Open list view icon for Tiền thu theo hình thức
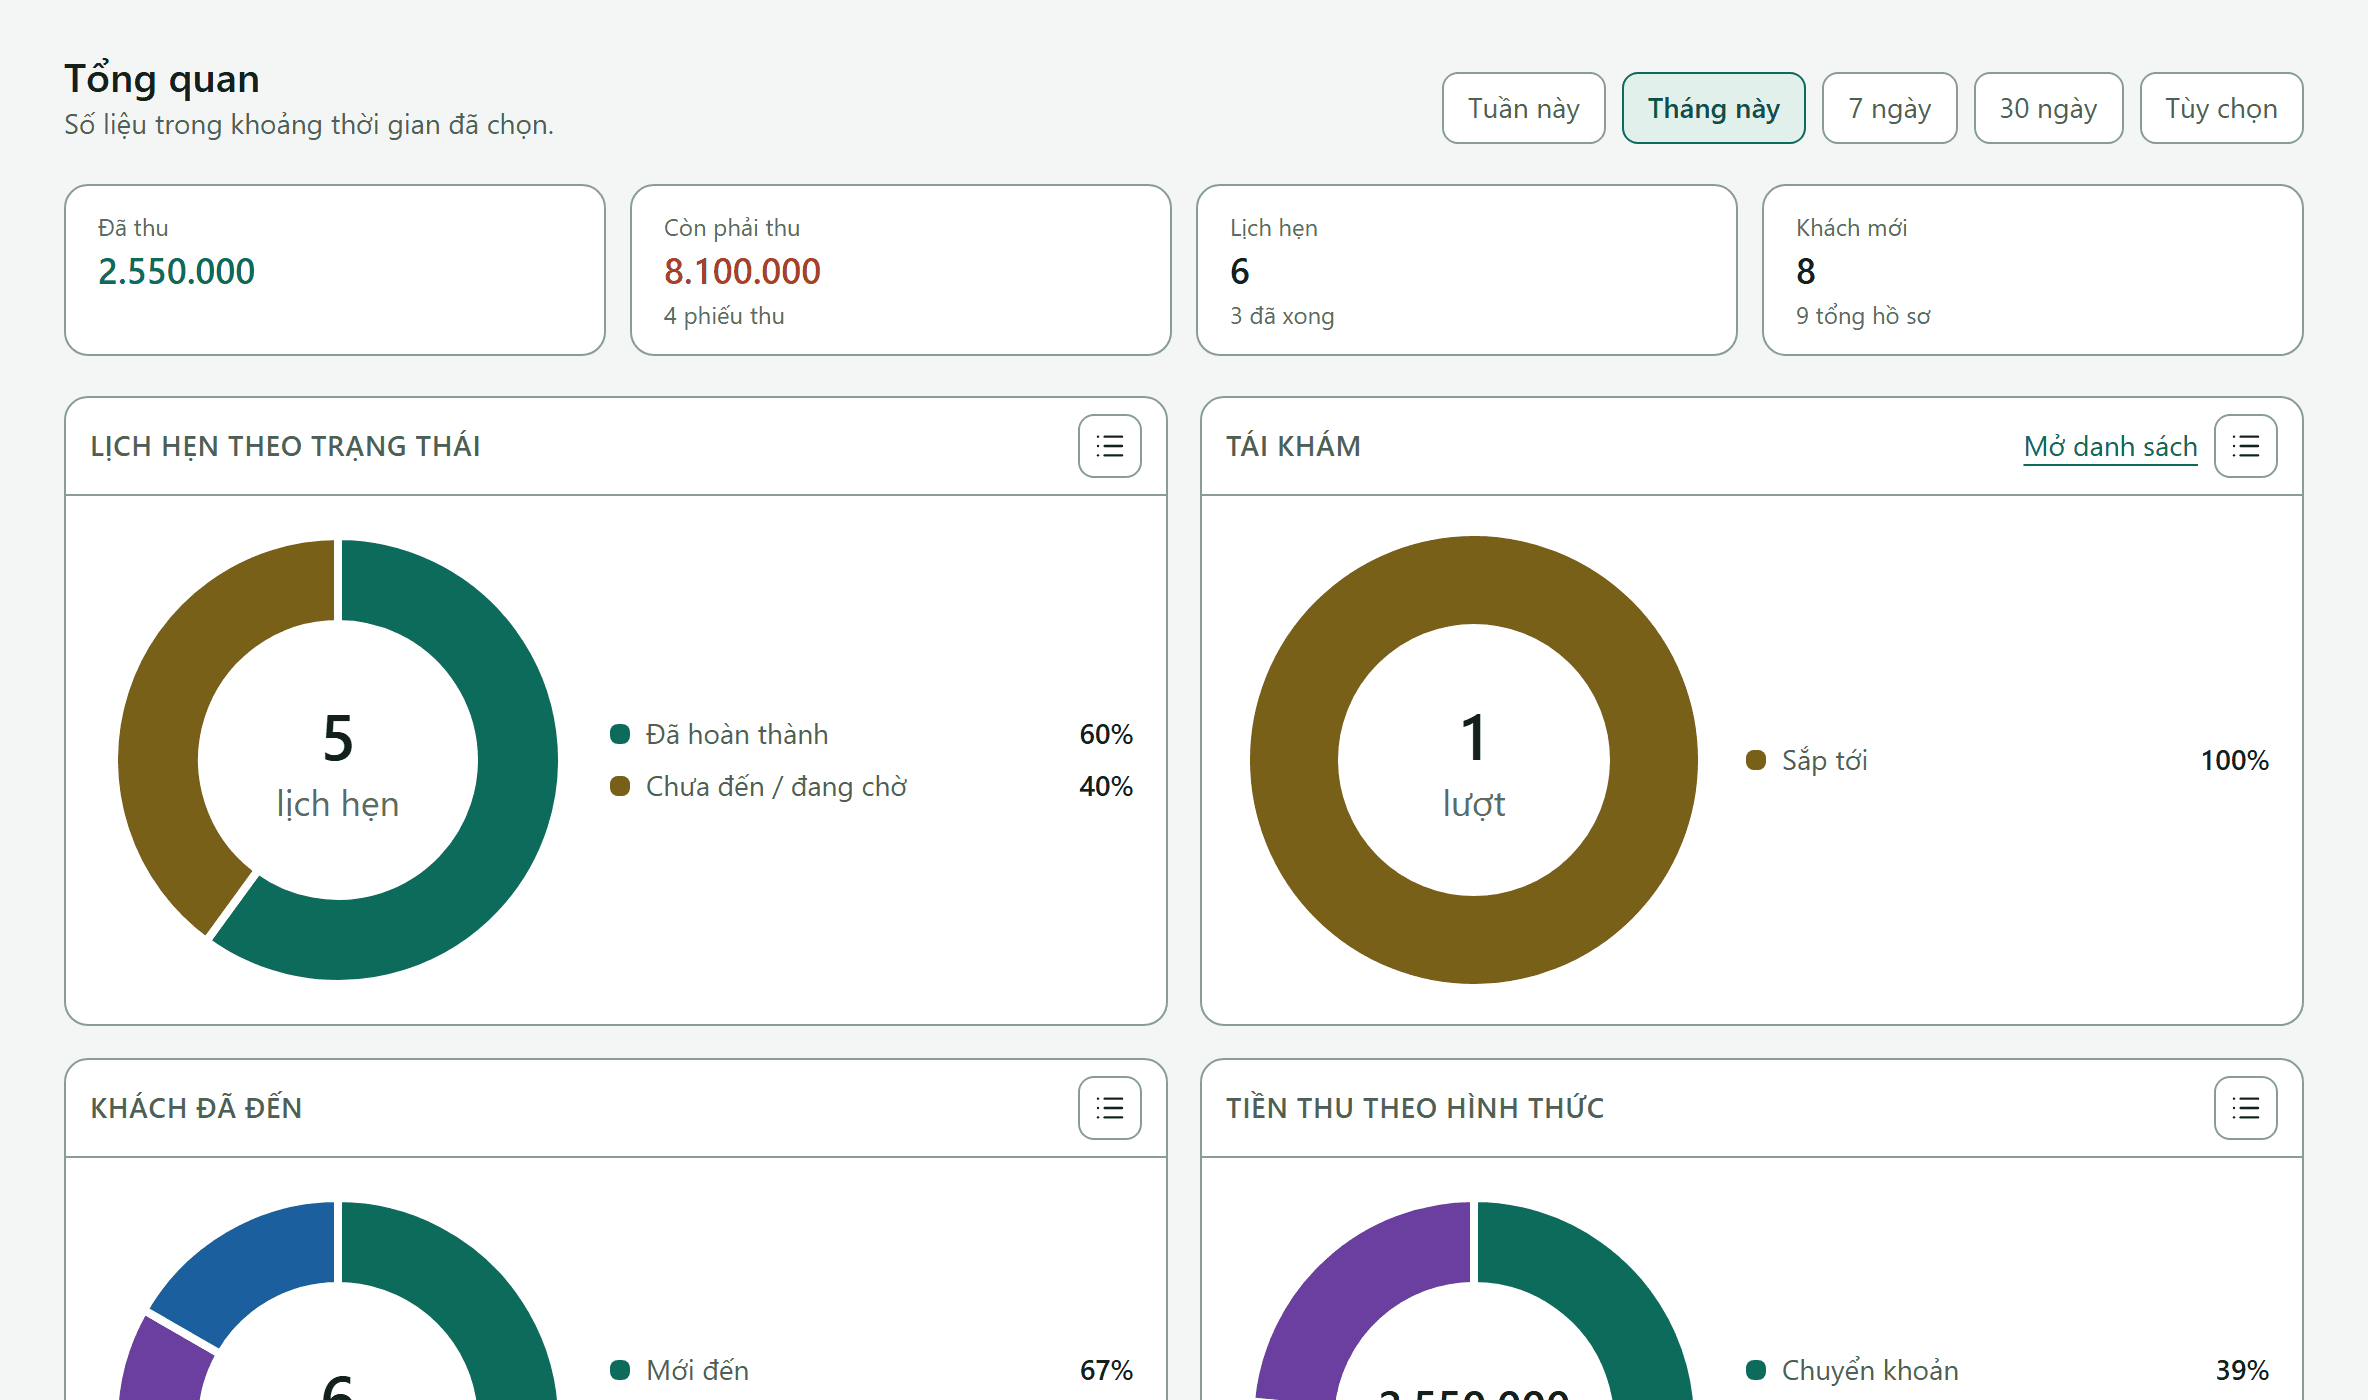 [x=2245, y=1108]
